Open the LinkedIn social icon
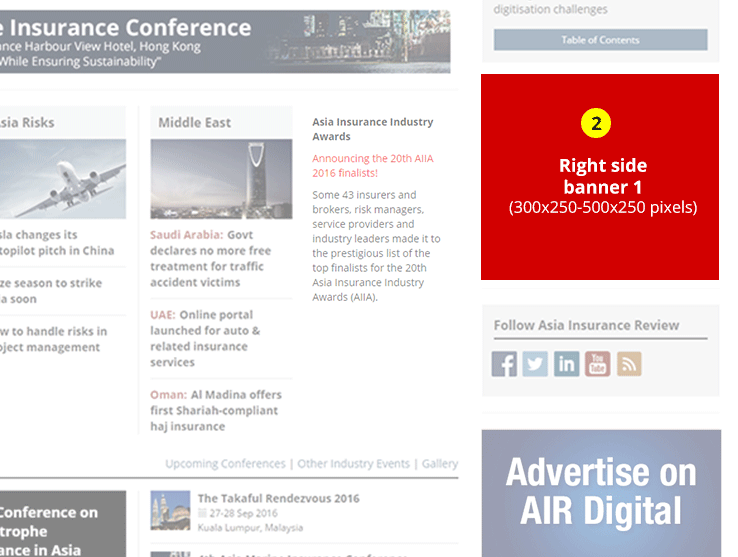The width and height of the screenshot is (738, 557). coord(567,364)
